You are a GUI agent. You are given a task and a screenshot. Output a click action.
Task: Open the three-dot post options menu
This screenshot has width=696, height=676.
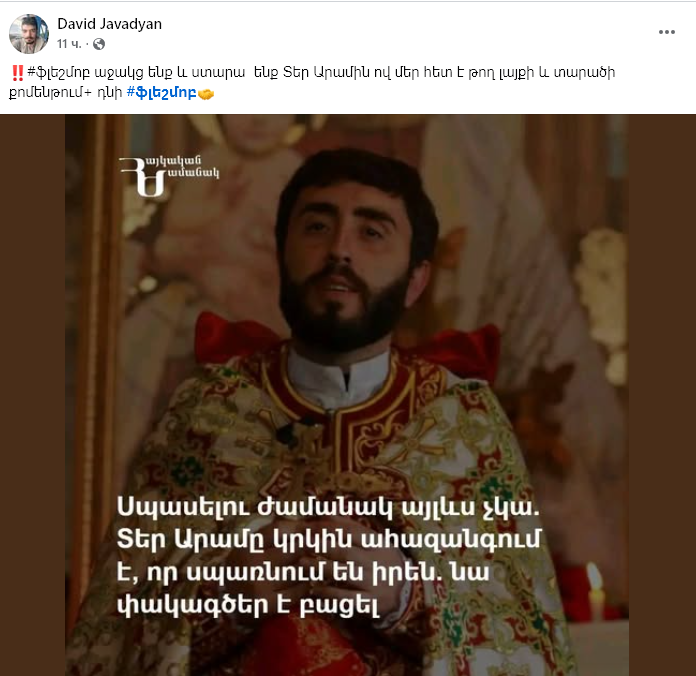[667, 32]
